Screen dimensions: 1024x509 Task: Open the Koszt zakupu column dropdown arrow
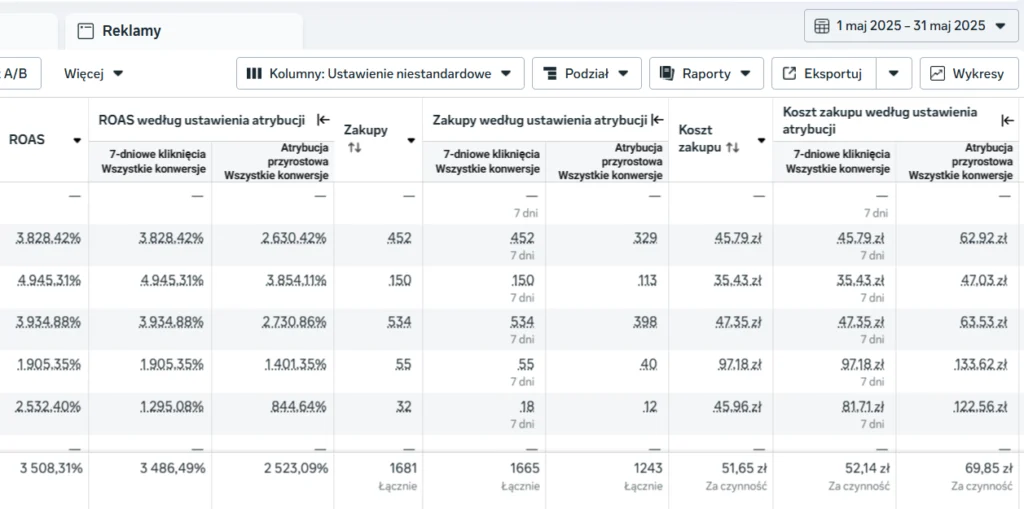point(761,140)
